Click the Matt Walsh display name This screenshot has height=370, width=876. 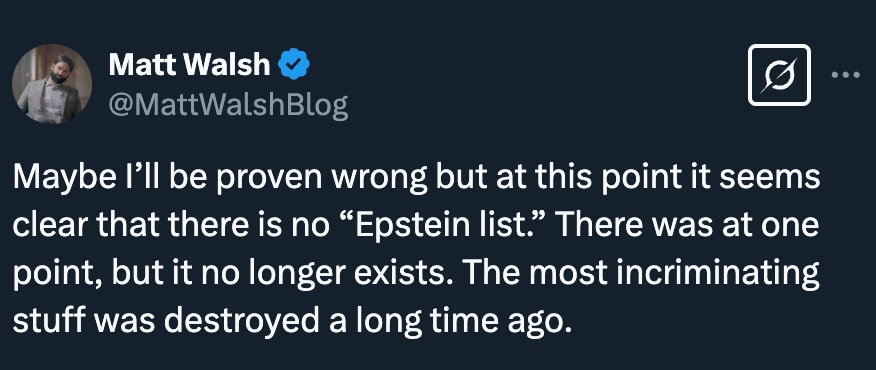click(x=189, y=65)
